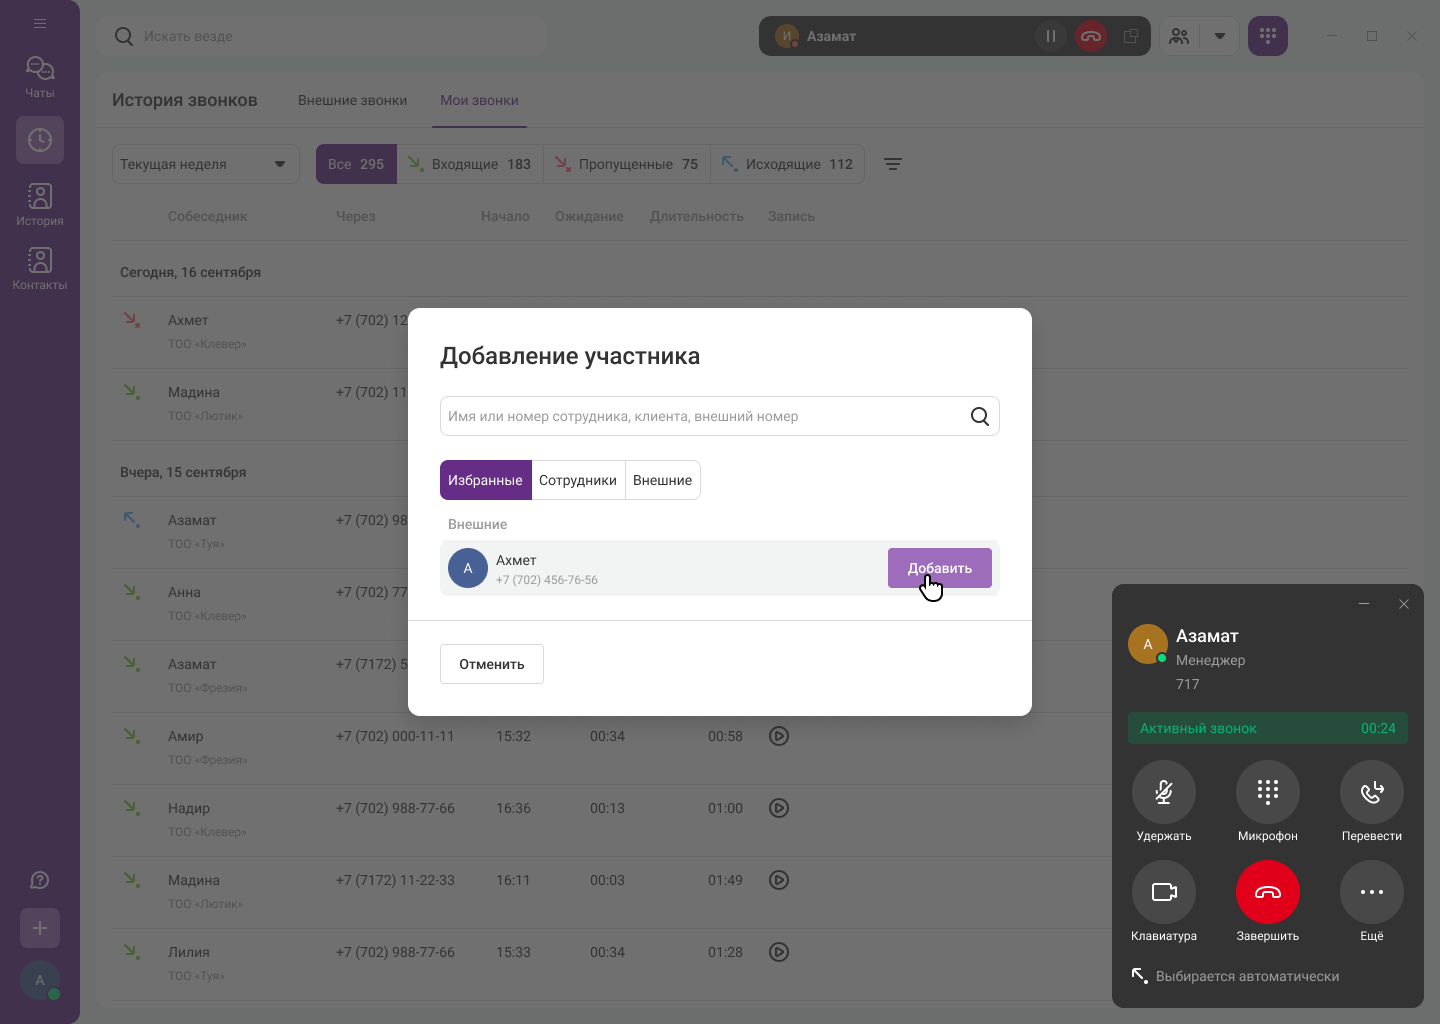The height and width of the screenshot is (1024, 1440).
Task: Open the help question mark icon
Action: pyautogui.click(x=40, y=880)
